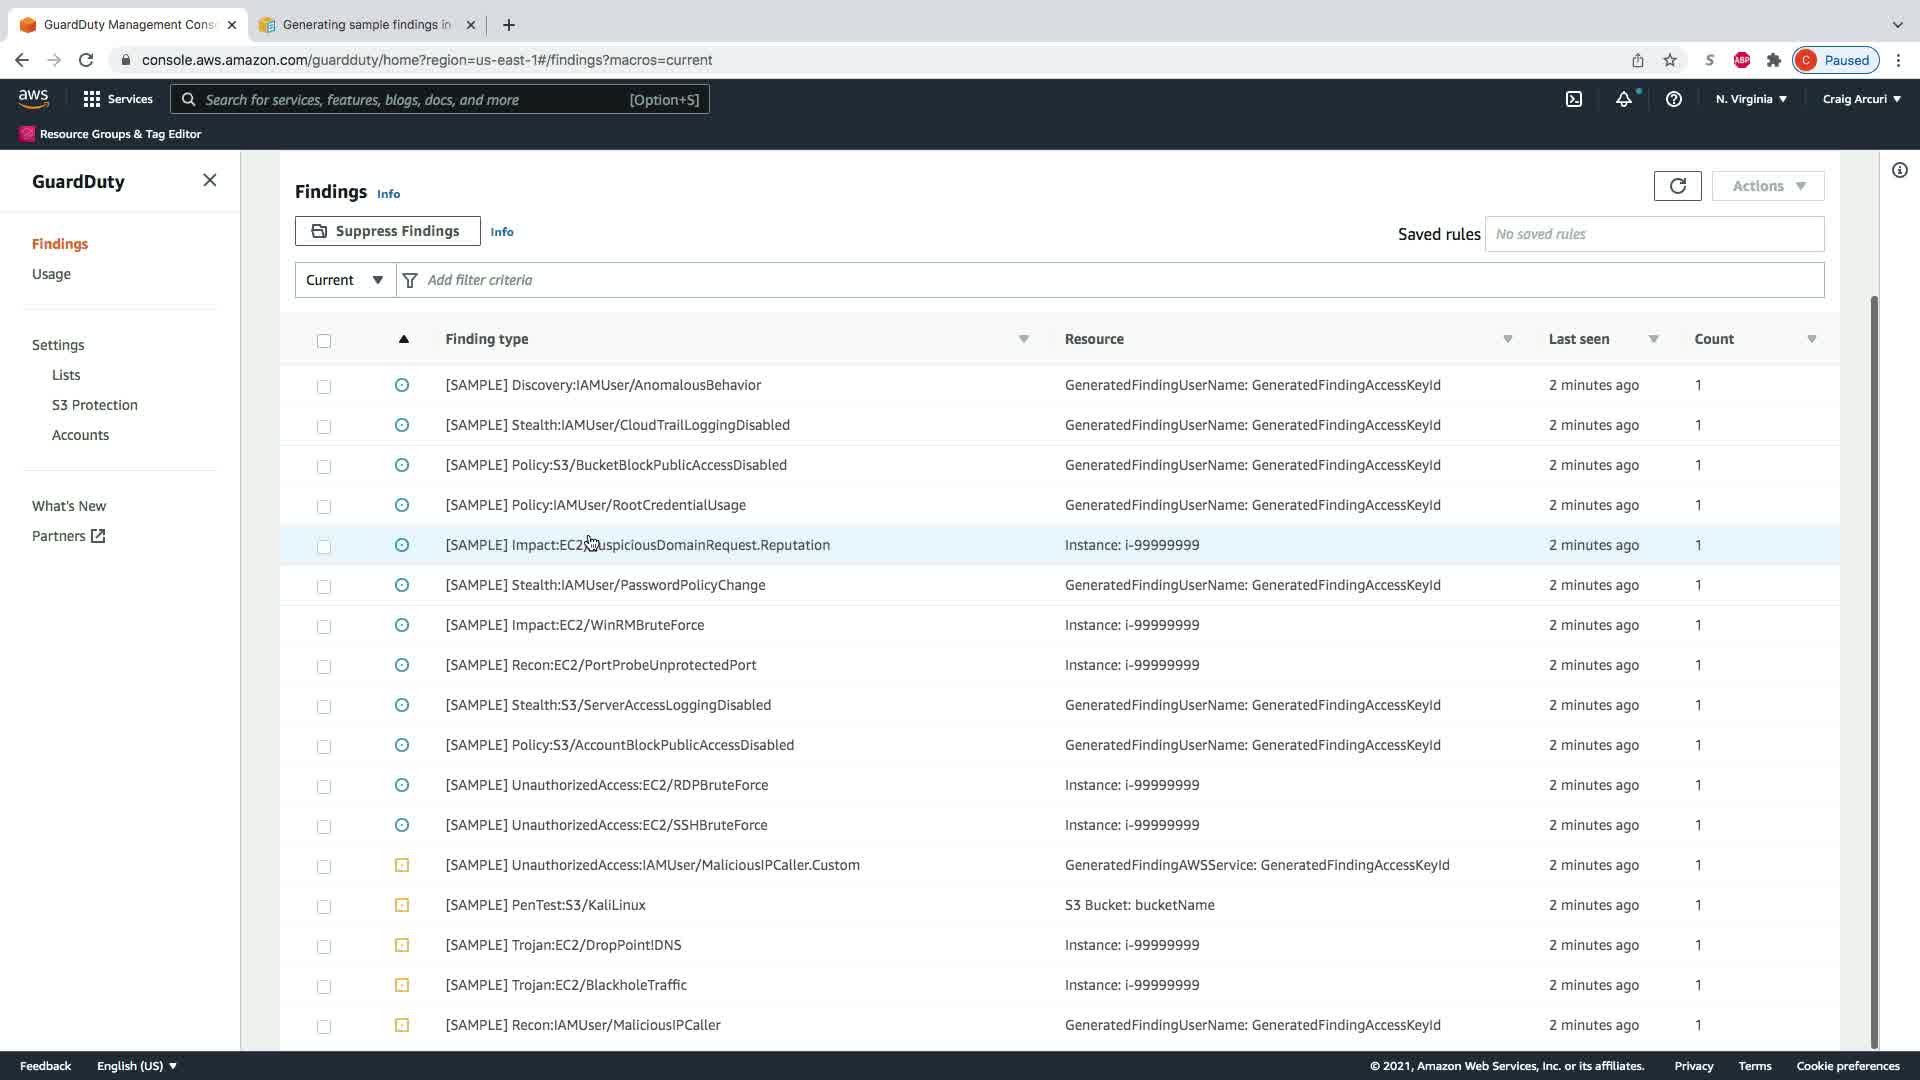This screenshot has height=1080, width=1920.
Task: Open the Services grid menu
Action: coord(117,99)
